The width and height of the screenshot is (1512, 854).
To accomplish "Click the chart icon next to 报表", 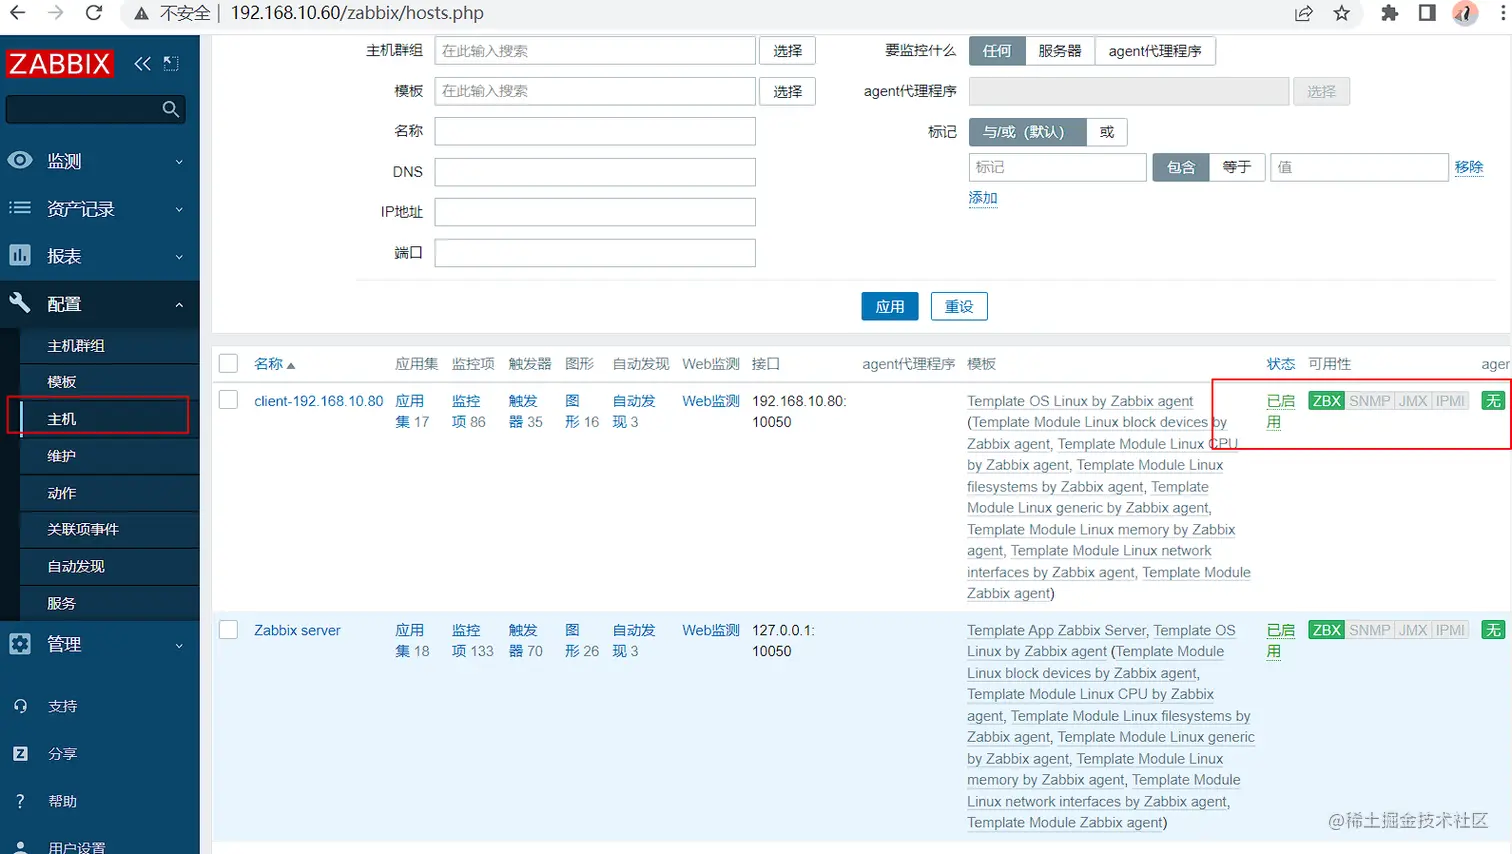I will coord(20,255).
